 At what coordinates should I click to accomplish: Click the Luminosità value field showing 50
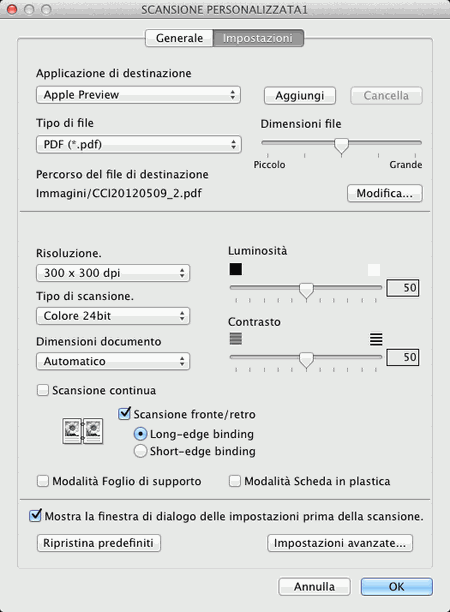403,288
